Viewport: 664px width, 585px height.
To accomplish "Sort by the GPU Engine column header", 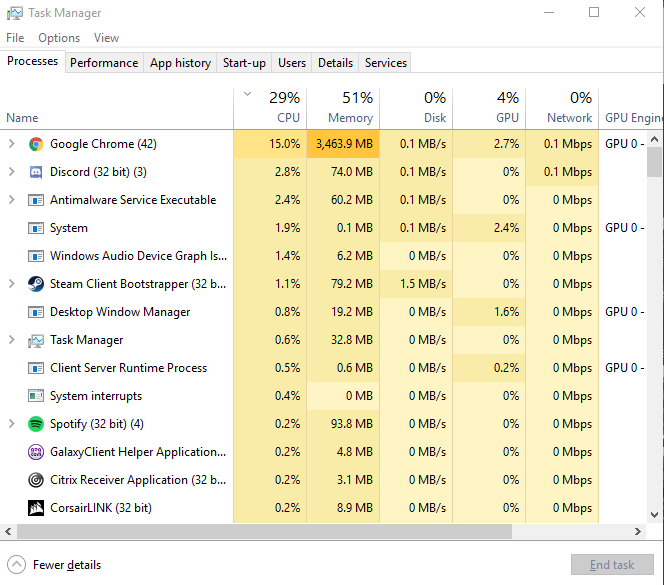I will pos(631,108).
